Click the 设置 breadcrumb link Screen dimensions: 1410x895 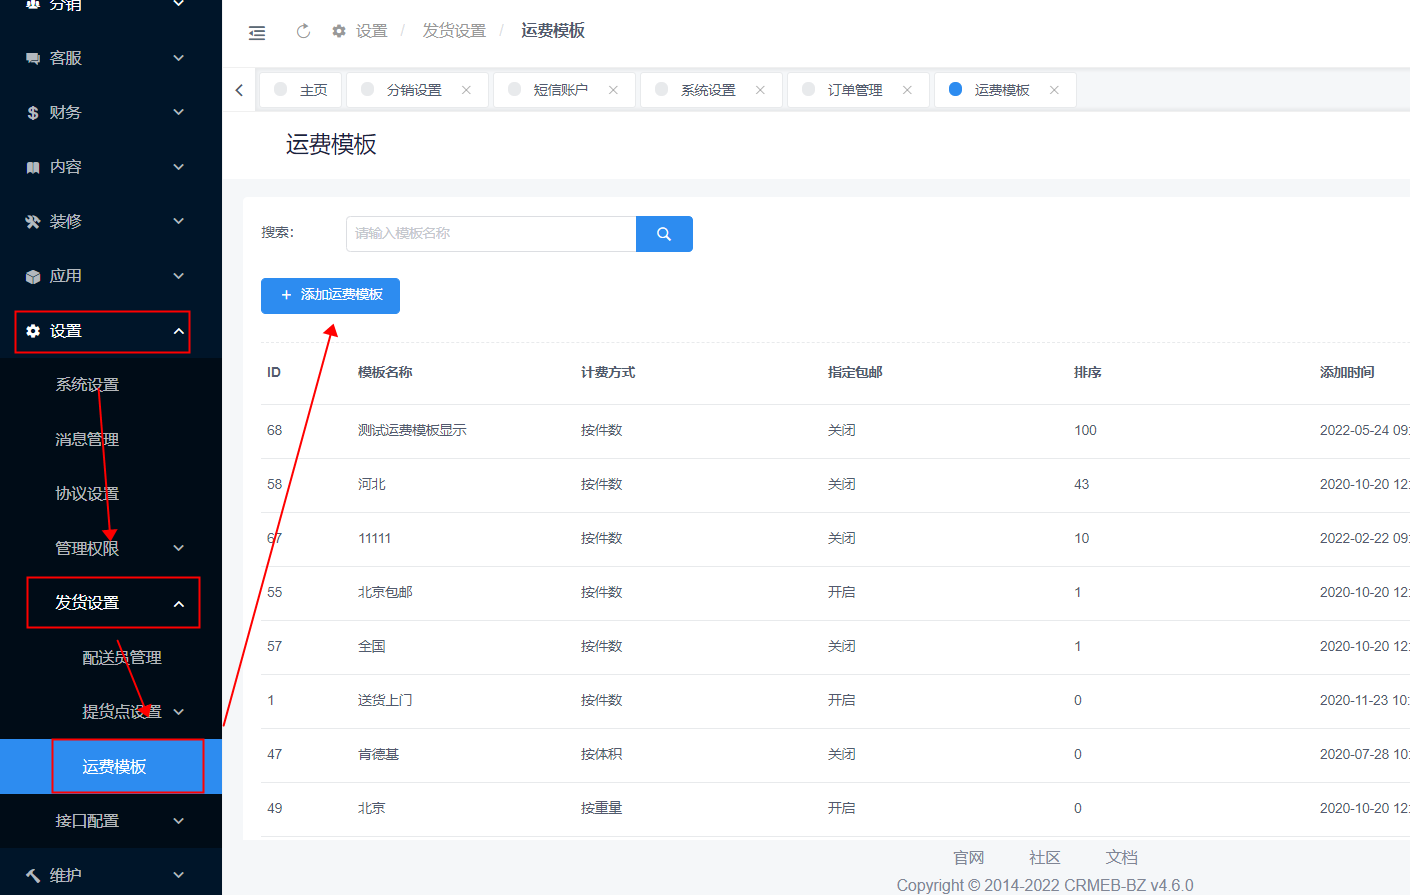[x=371, y=31]
